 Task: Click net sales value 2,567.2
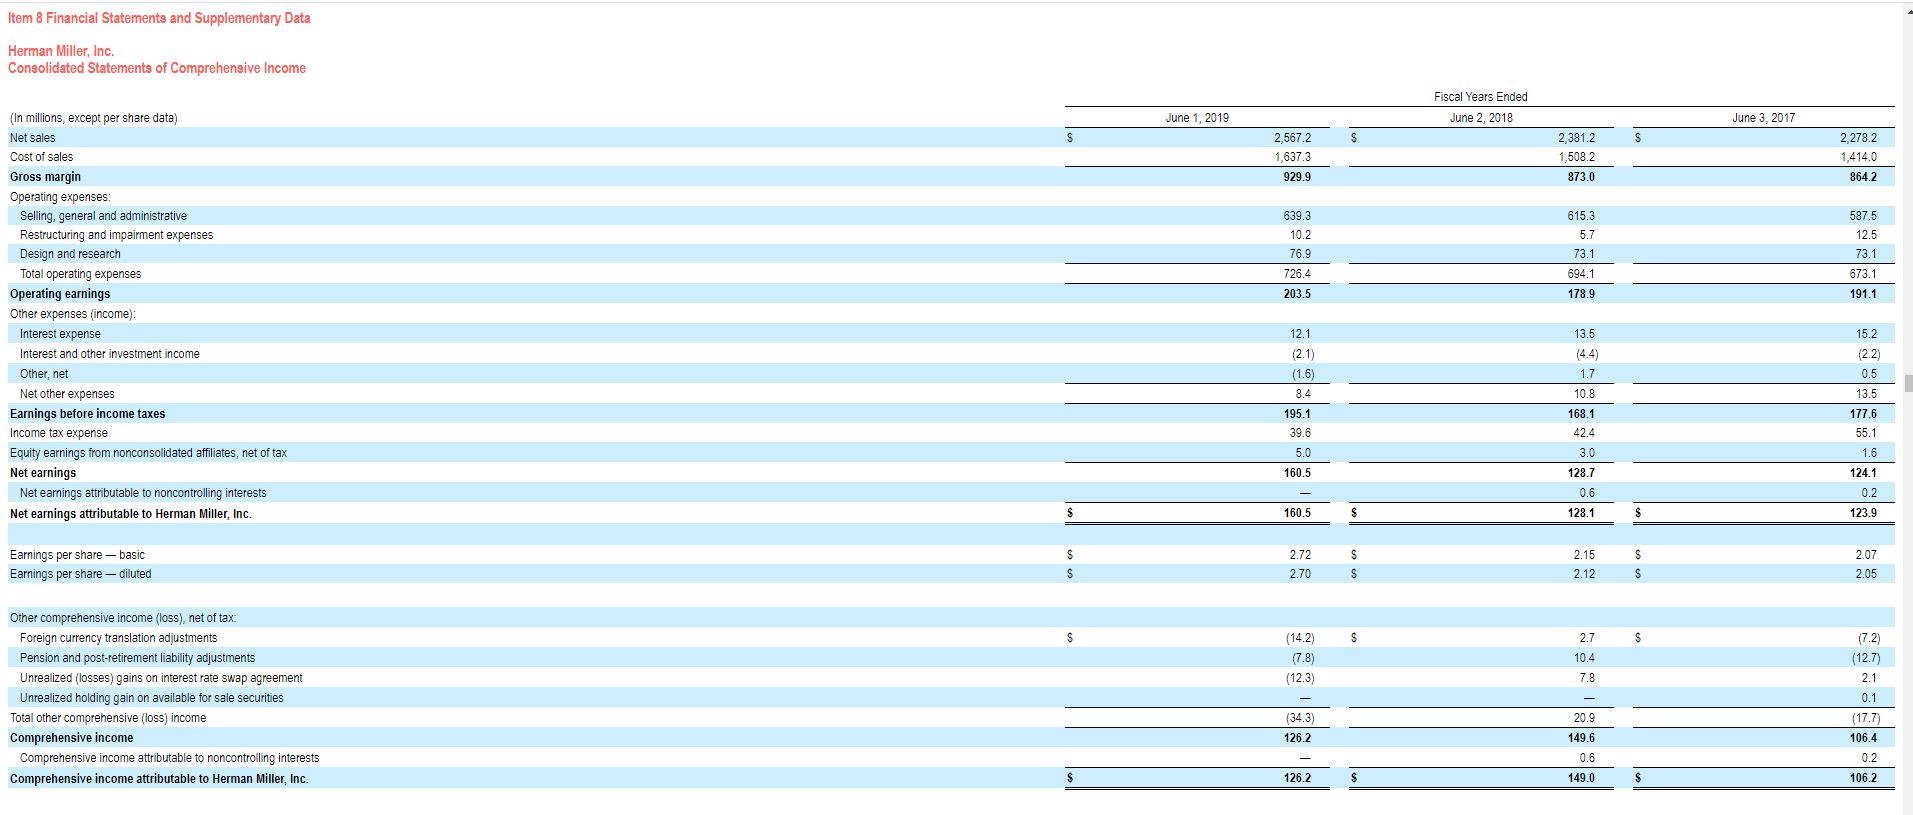coord(1292,138)
